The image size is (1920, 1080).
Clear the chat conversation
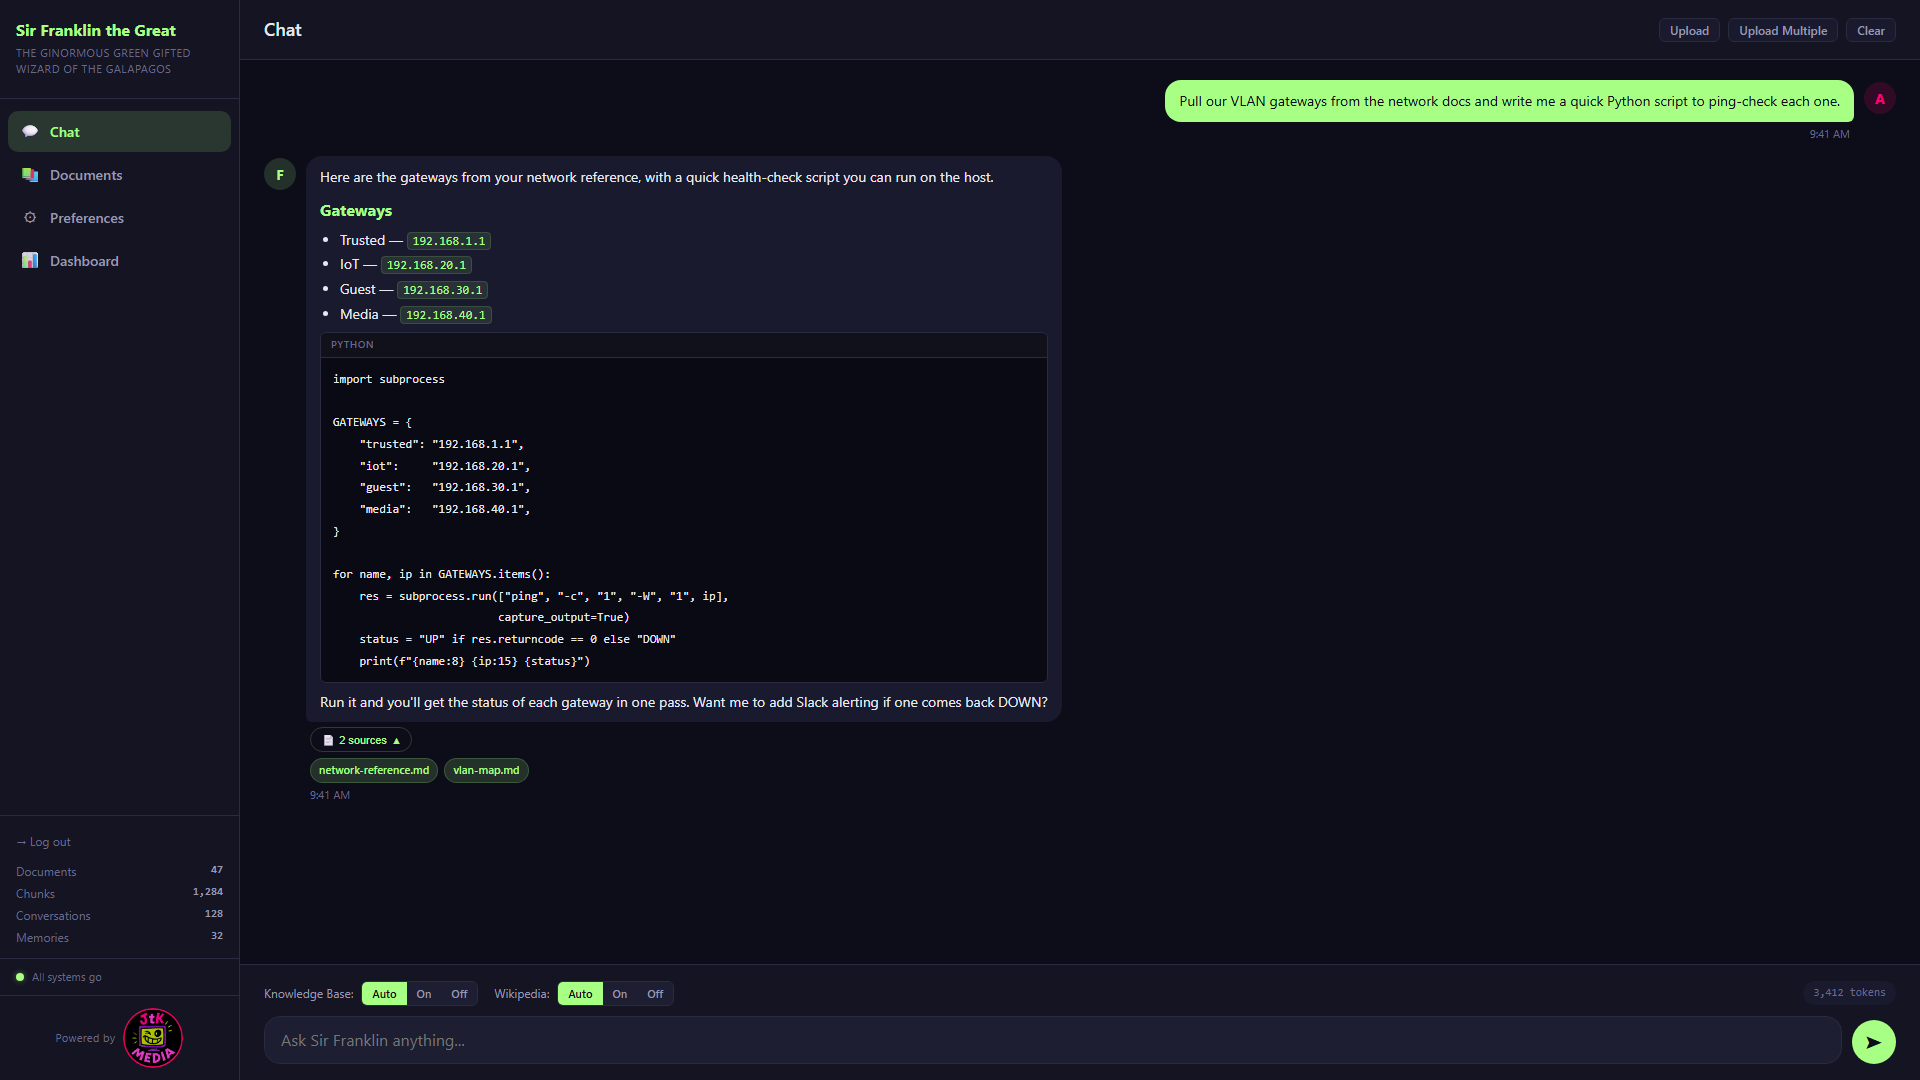click(x=1870, y=31)
